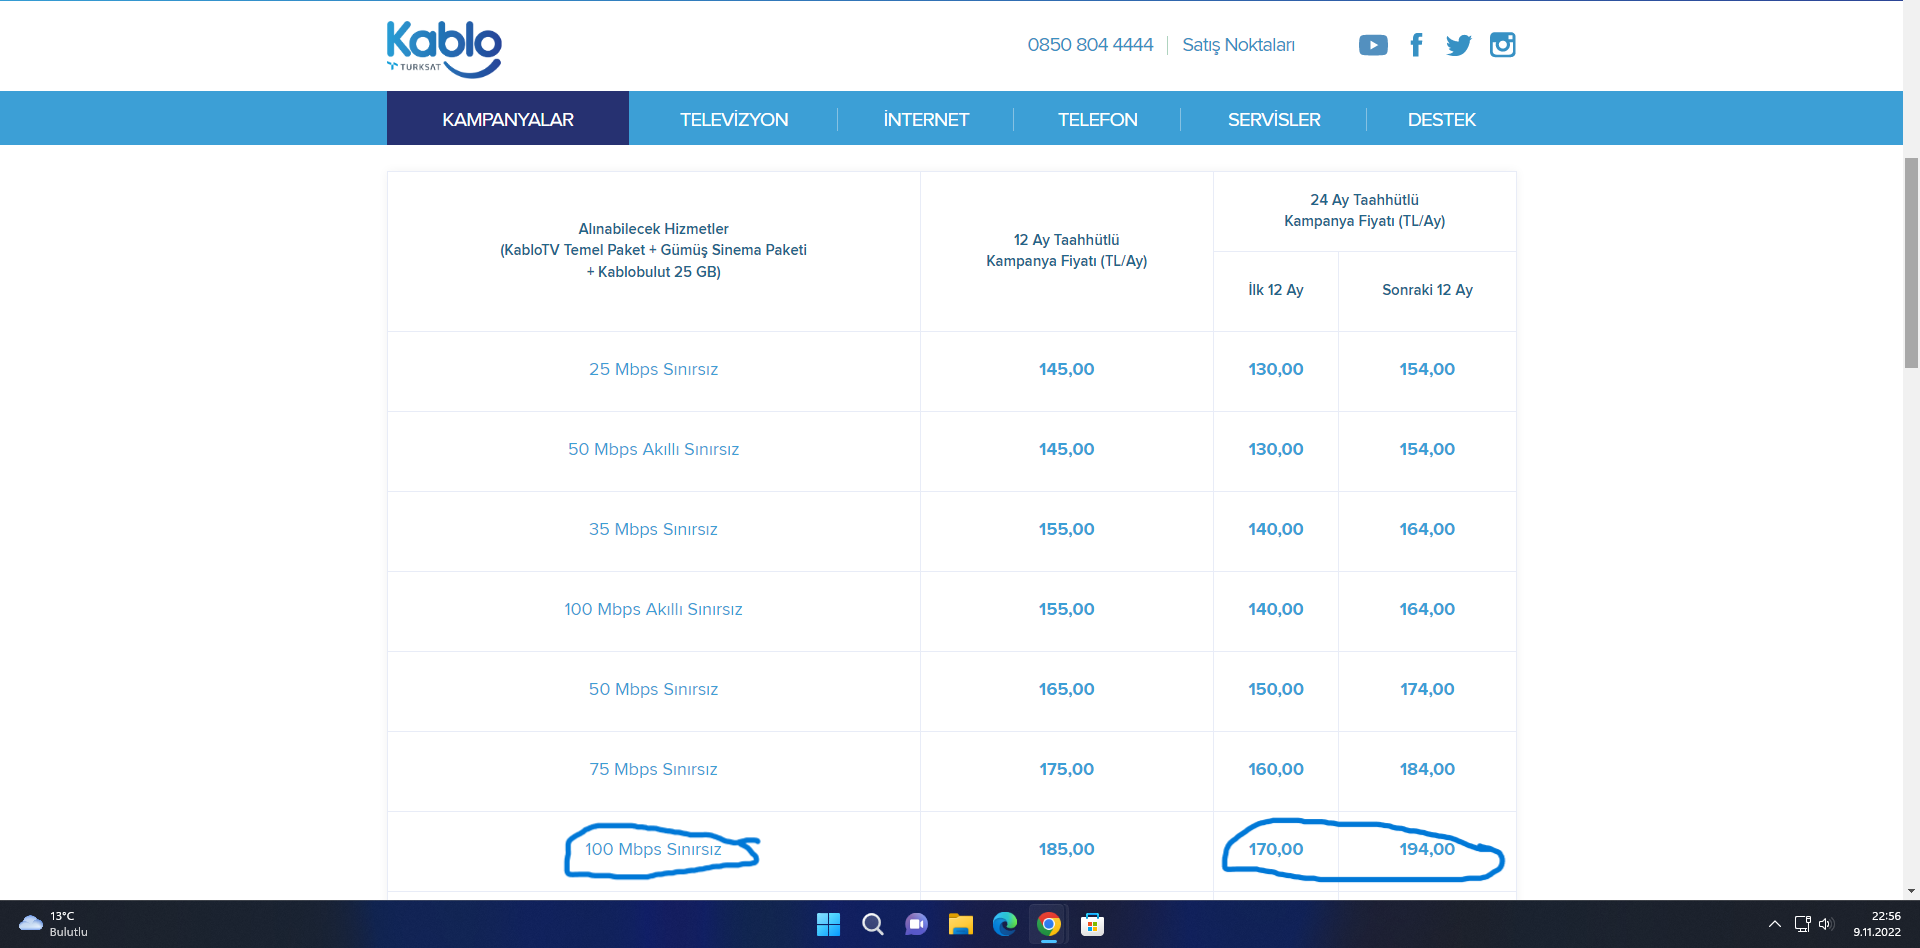Switch to Google Chrome in the taskbar
This screenshot has height=948, width=1920.
(x=1048, y=924)
